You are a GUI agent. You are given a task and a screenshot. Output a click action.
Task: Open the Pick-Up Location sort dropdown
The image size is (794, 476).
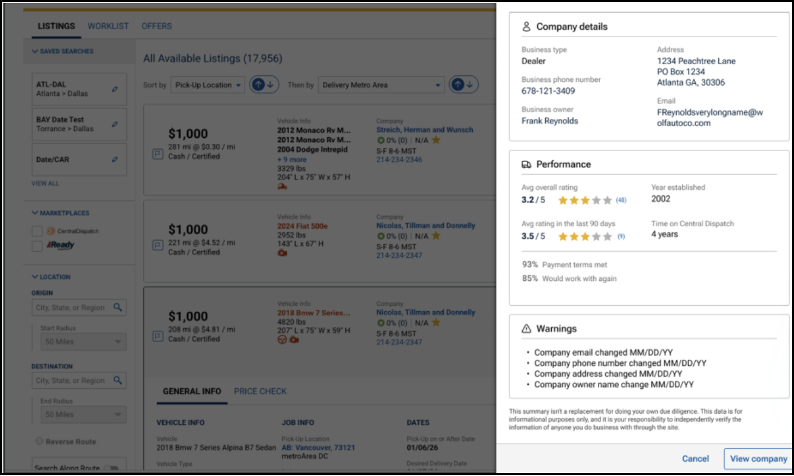[x=207, y=86]
